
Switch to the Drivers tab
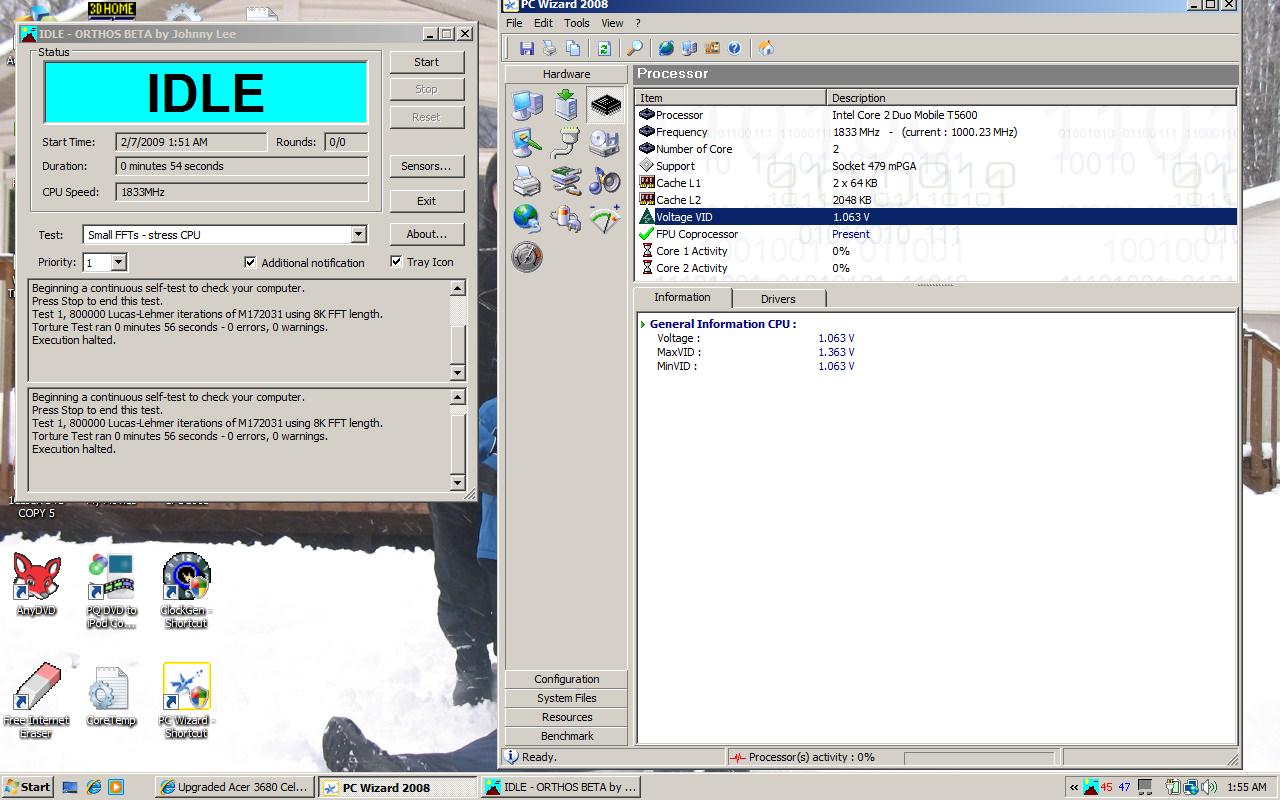[x=778, y=299]
